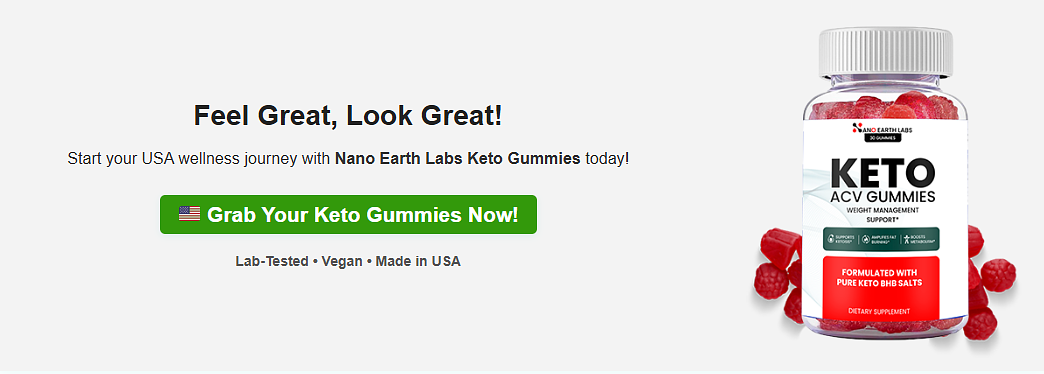Click the Amplifies Fat Burning flame icon
1044x374 pixels.
tap(866, 239)
